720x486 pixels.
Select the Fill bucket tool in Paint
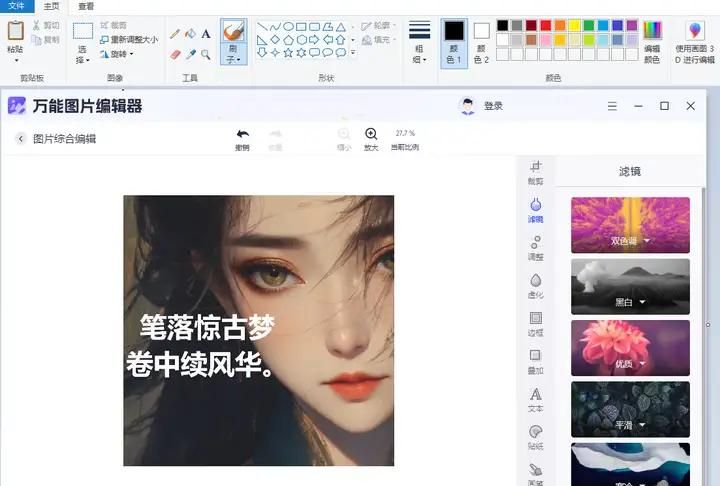(190, 34)
